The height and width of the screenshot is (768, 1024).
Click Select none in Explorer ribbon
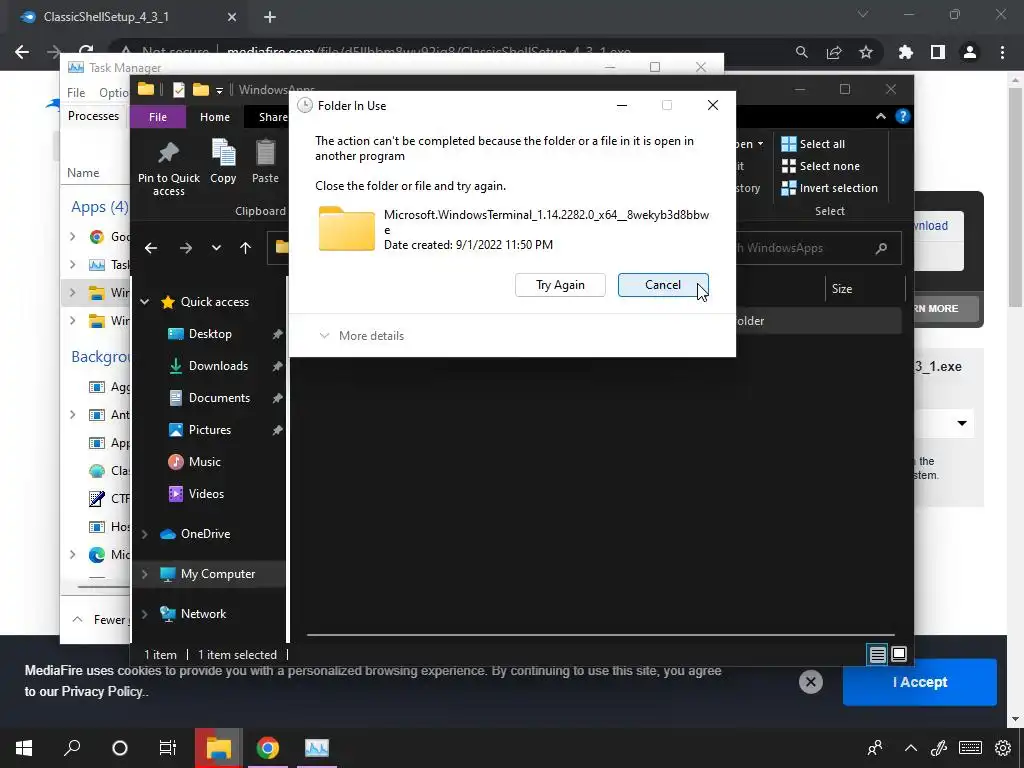[x=820, y=166]
